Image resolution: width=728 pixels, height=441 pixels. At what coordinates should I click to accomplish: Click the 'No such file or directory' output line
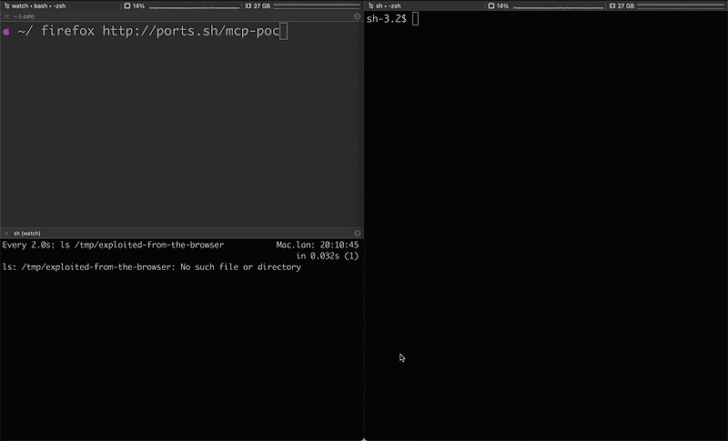[x=151, y=267]
